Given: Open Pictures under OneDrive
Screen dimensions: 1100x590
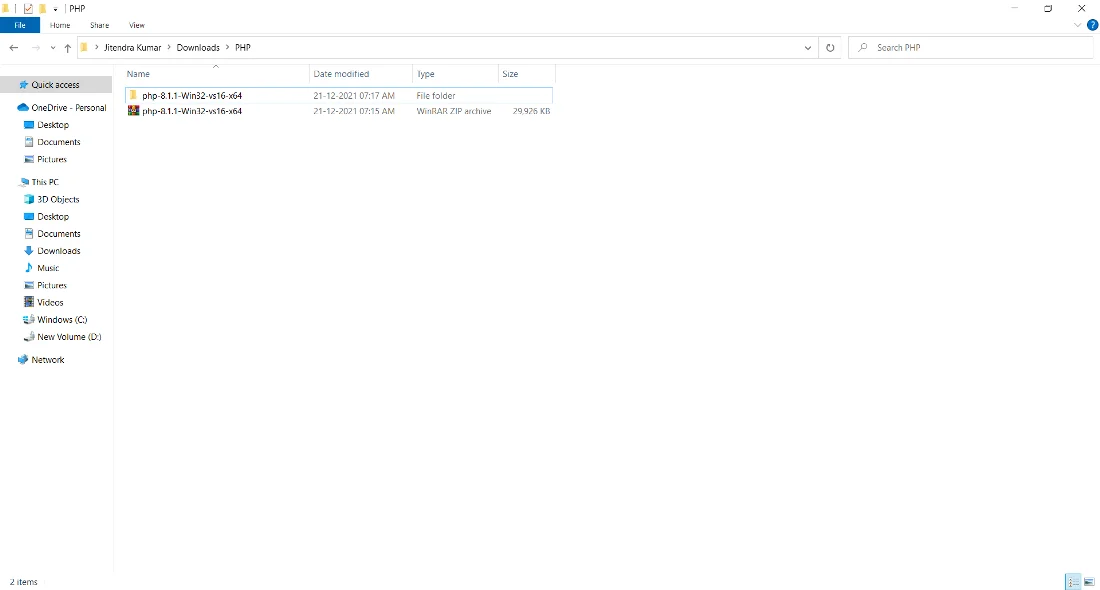Looking at the screenshot, I should [52, 159].
